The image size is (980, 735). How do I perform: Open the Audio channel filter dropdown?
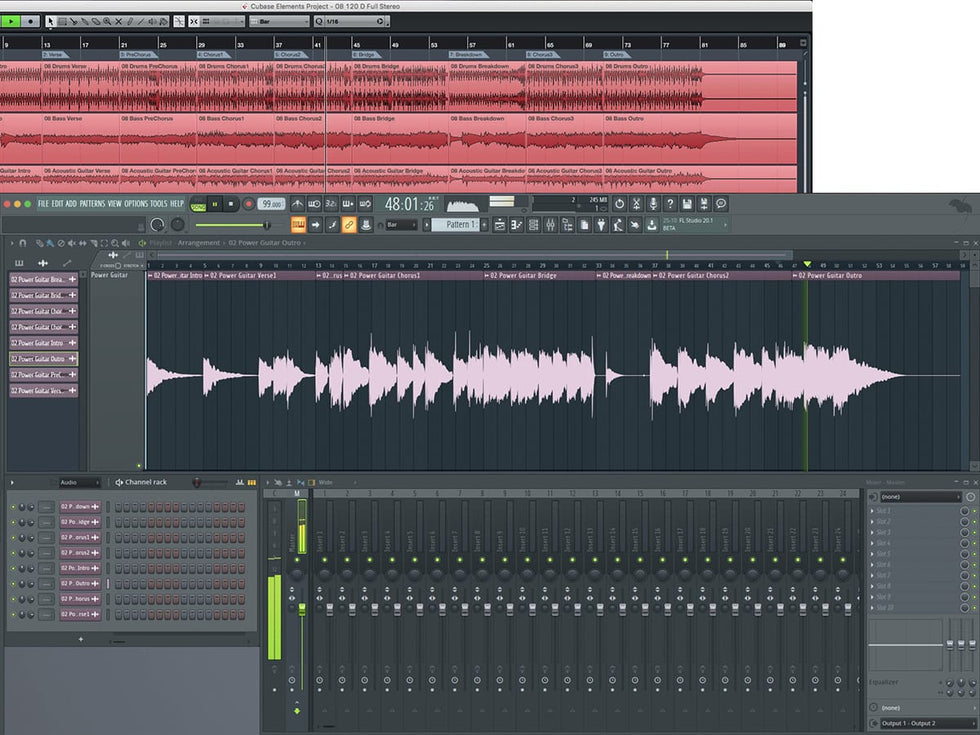(80, 482)
